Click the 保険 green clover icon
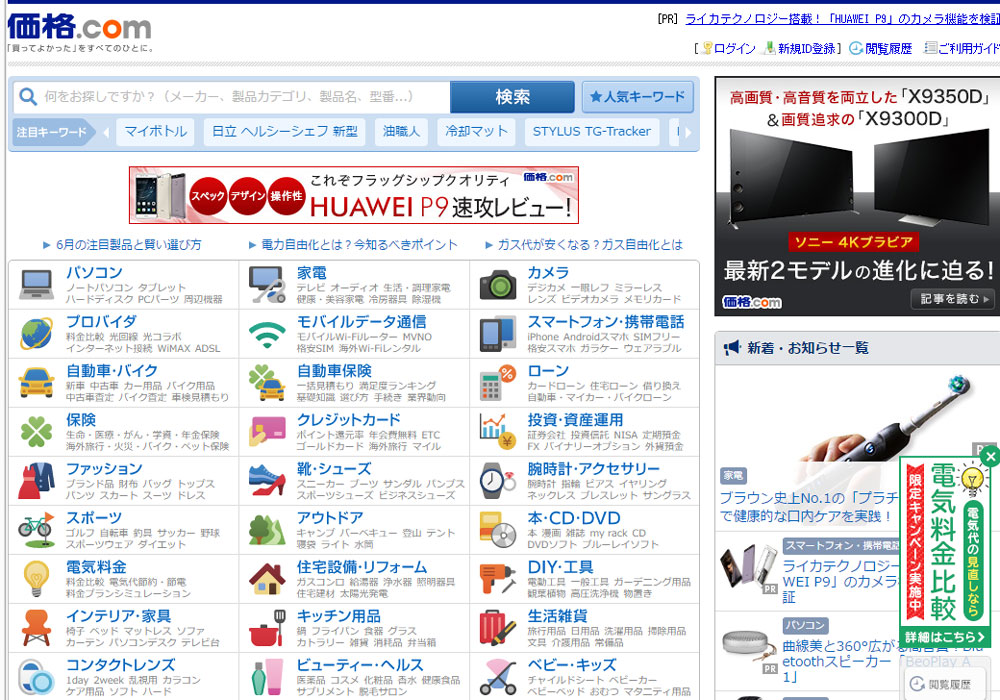Viewport: 1000px width, 700px height. pos(36,432)
